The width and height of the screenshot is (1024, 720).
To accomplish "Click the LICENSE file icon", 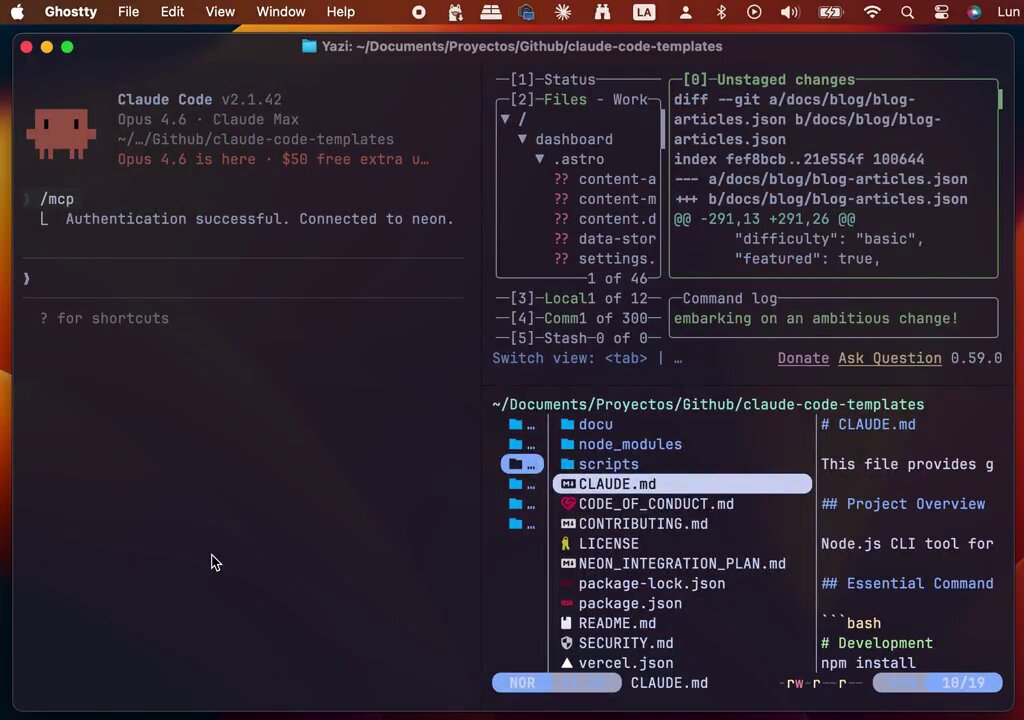I will 566,544.
